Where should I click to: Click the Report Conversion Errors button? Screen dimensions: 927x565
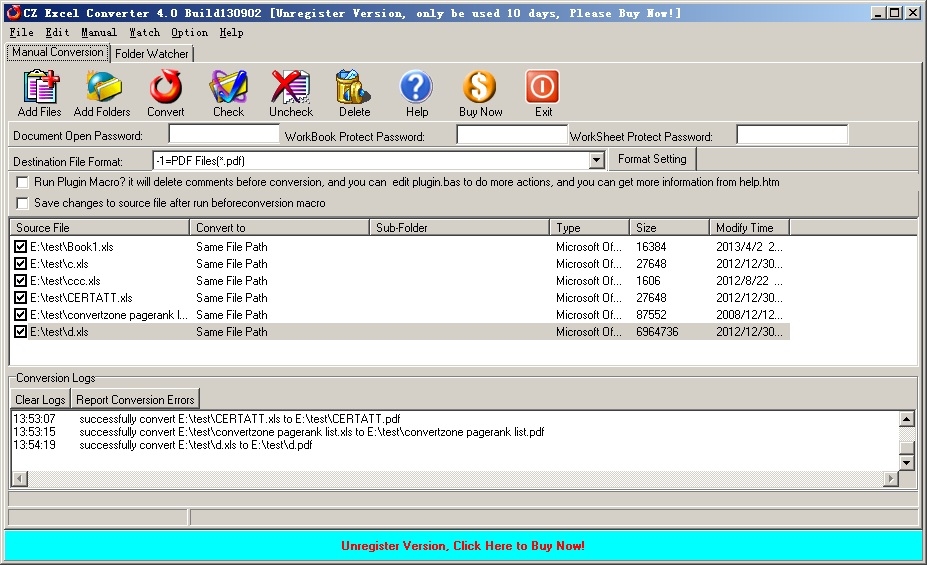click(135, 400)
